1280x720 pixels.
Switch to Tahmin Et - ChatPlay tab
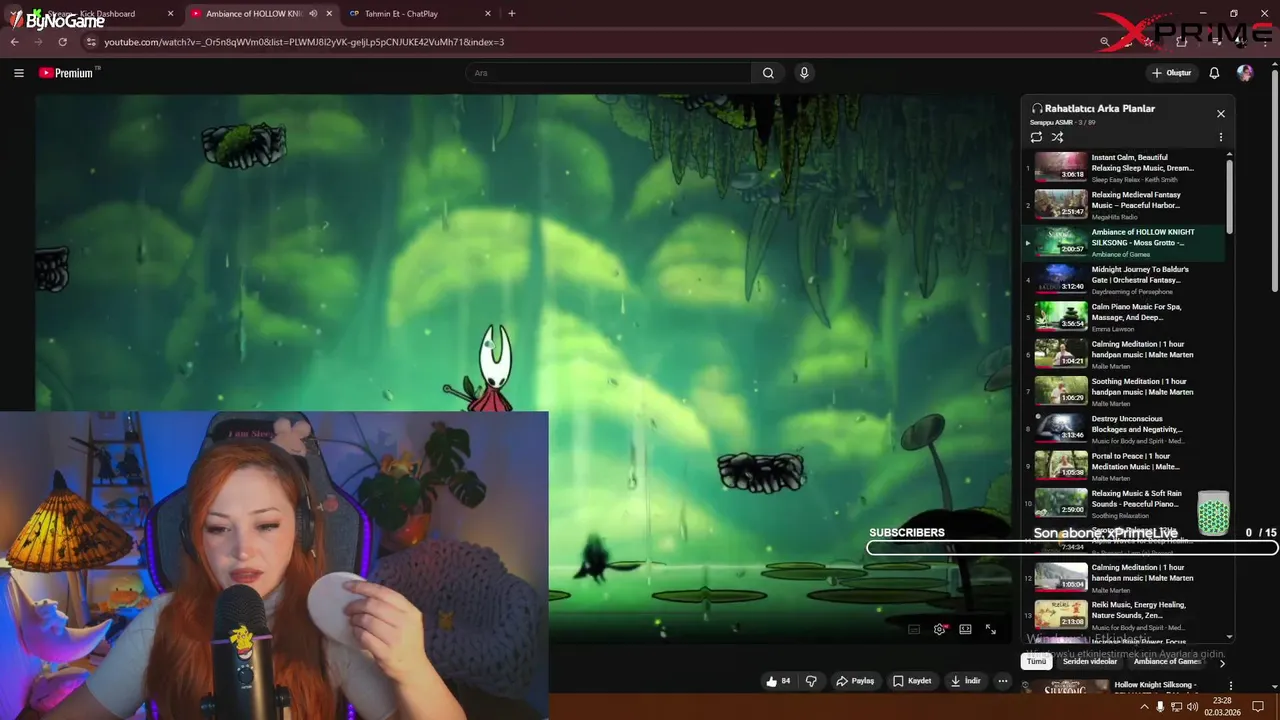tap(419, 14)
